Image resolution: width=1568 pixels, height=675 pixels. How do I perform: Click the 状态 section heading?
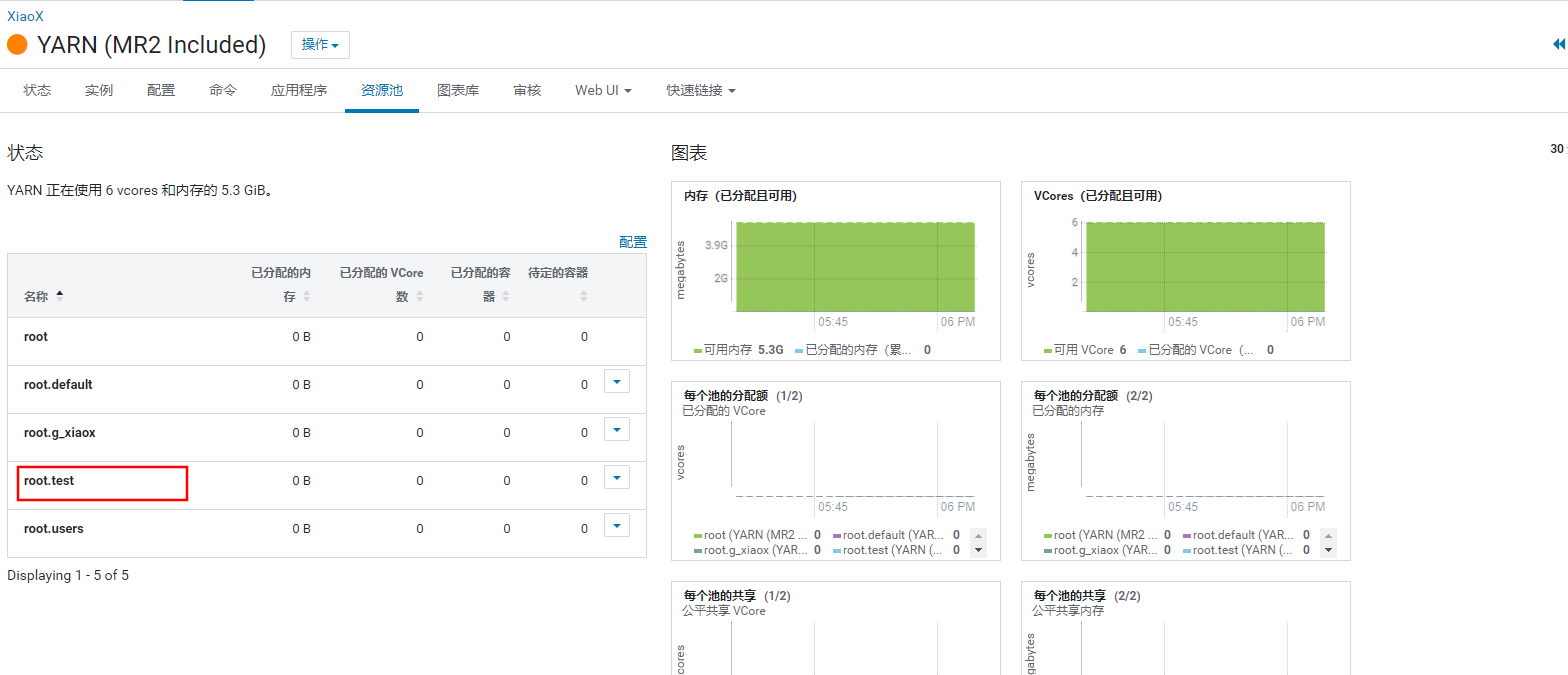coord(25,153)
